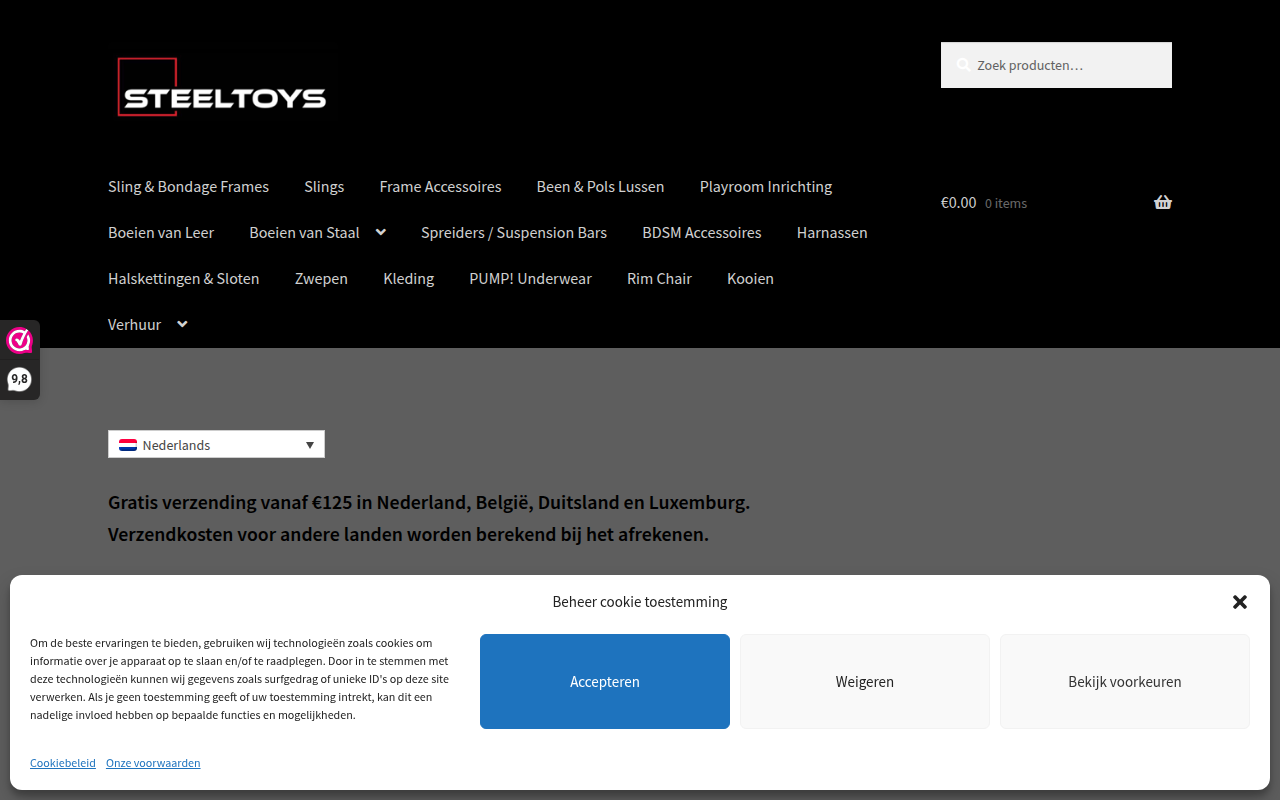Open the Nederlands language dropdown

pos(216,444)
